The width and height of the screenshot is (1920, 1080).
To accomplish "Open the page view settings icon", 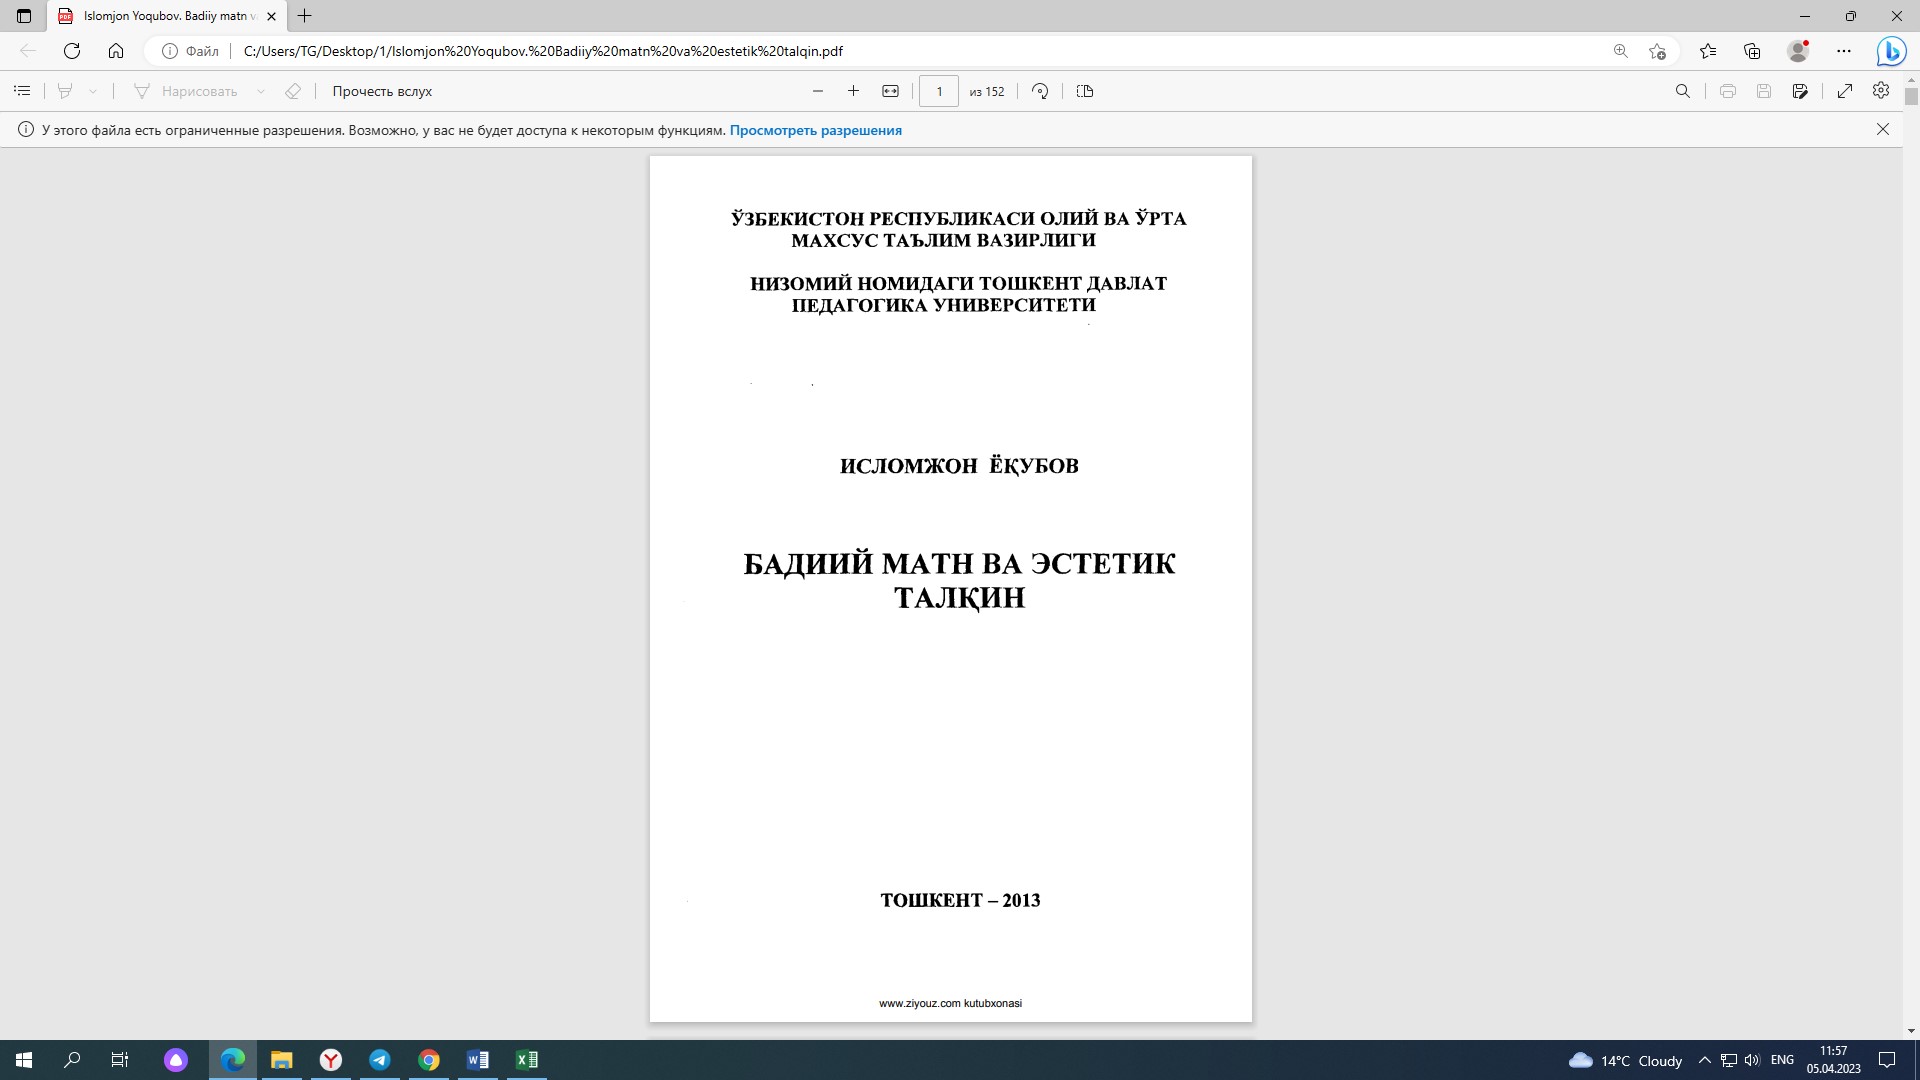I will coord(1085,91).
